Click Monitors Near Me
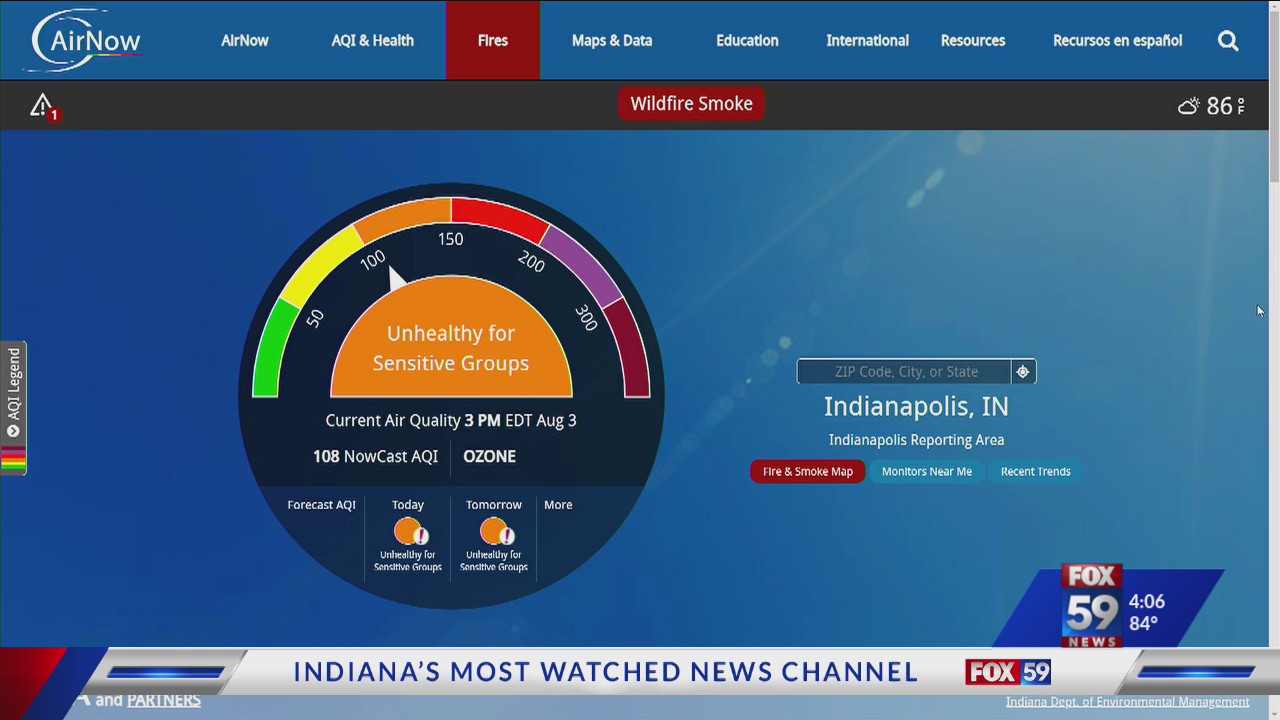Screen dimensions: 1280x720 point(927,471)
